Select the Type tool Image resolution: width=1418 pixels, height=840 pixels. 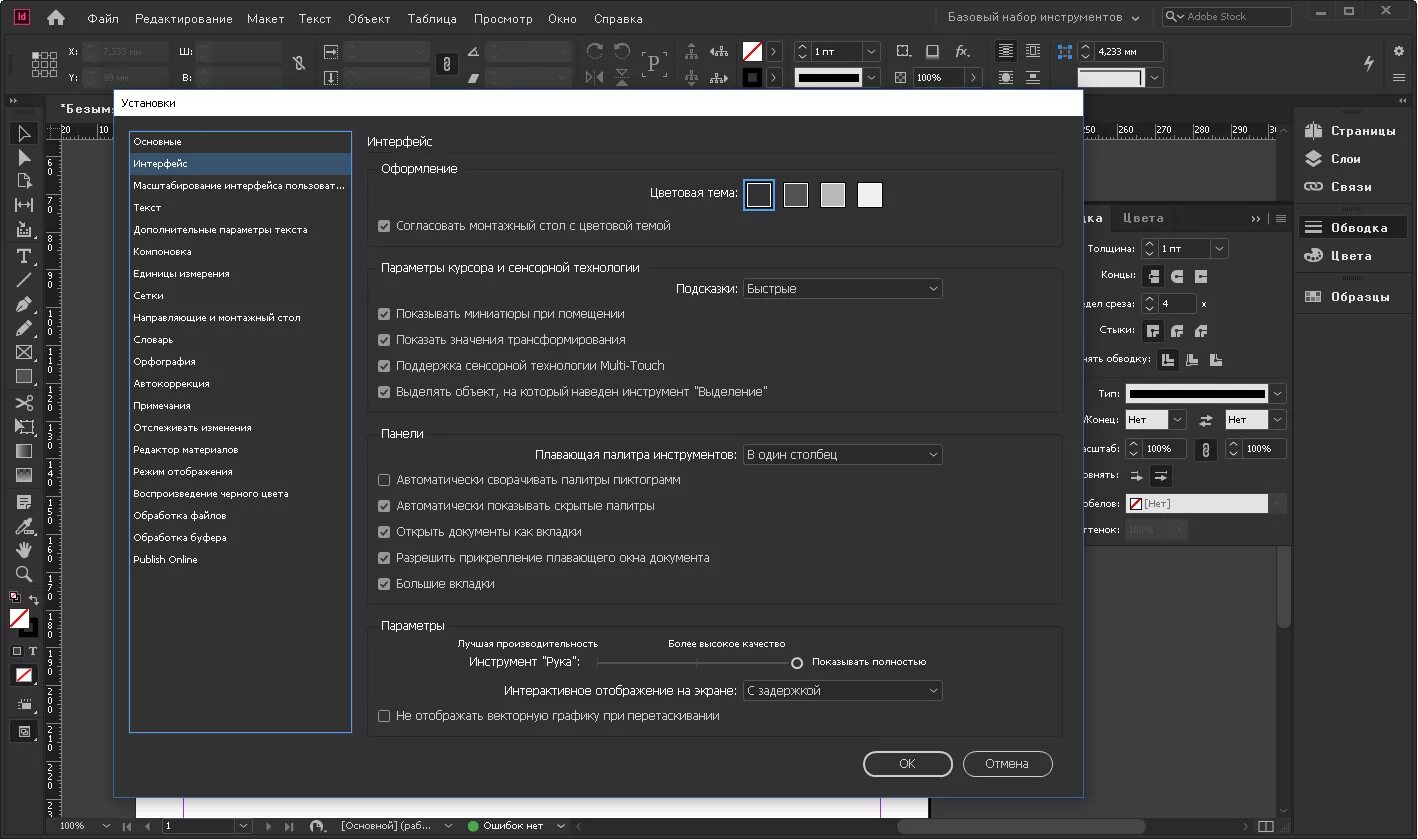[24, 256]
